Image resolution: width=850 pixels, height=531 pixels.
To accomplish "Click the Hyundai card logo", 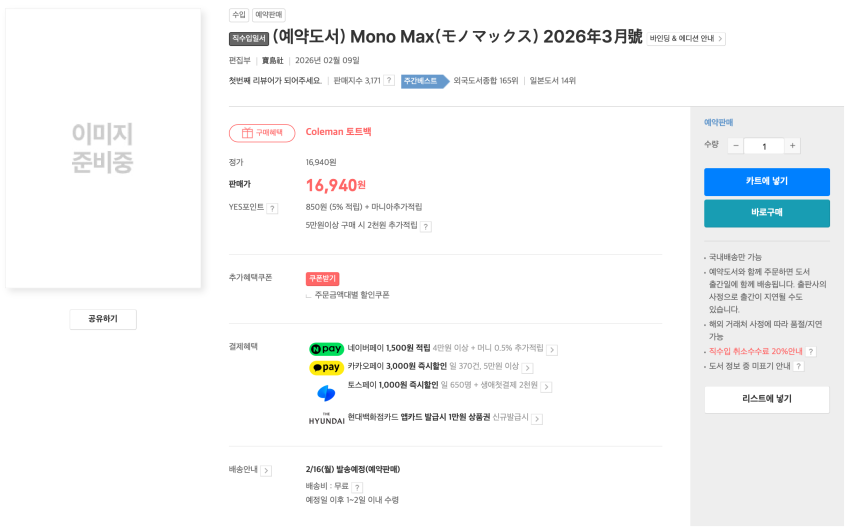I will tap(326, 418).
